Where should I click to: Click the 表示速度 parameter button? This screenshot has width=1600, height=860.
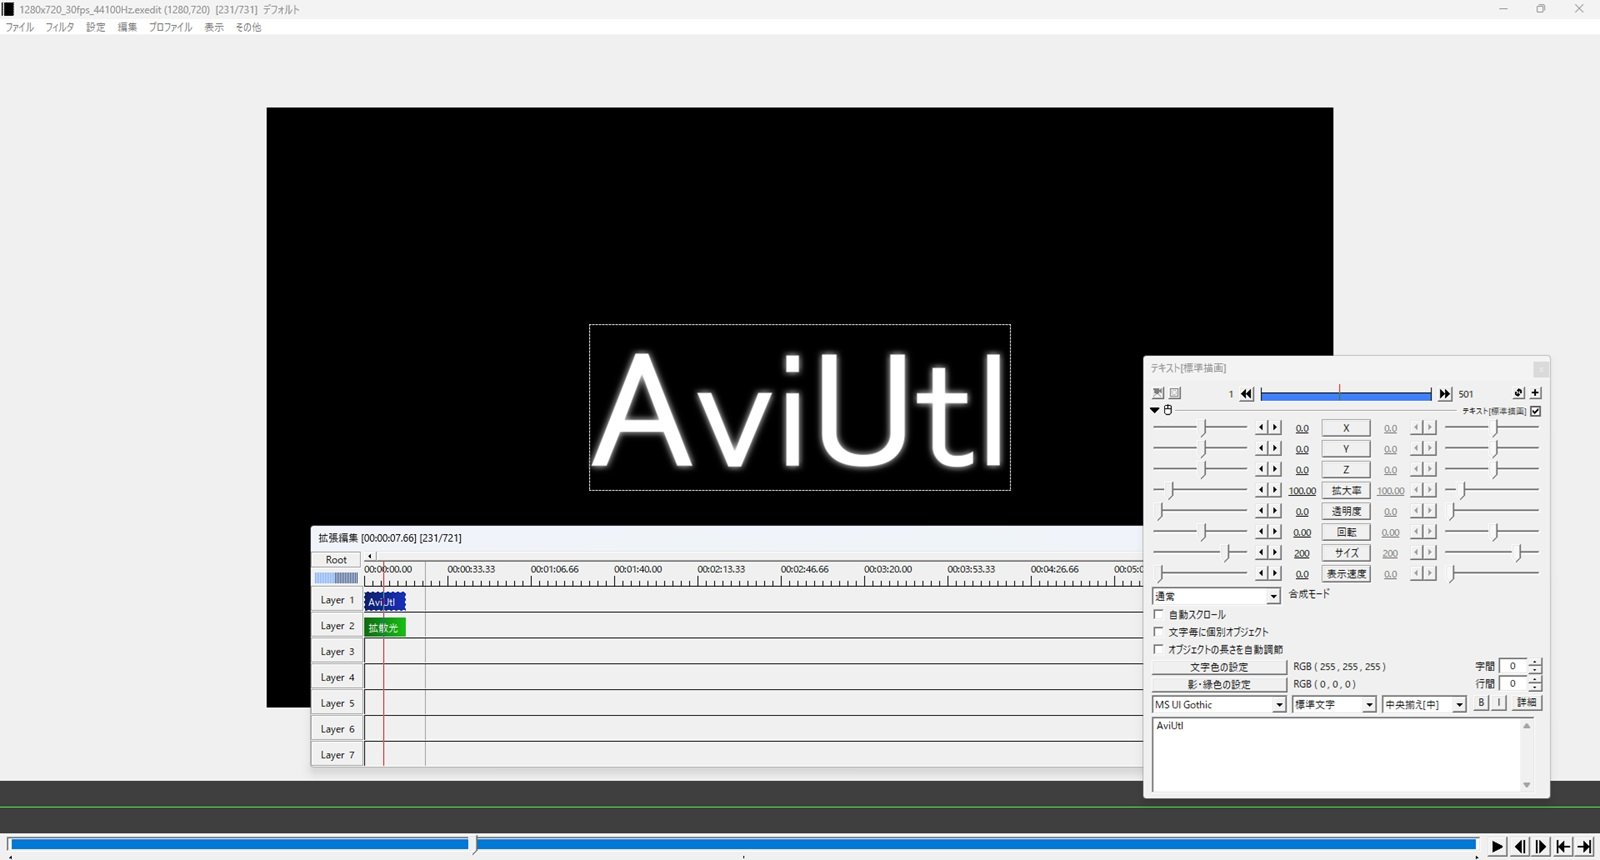pos(1346,574)
